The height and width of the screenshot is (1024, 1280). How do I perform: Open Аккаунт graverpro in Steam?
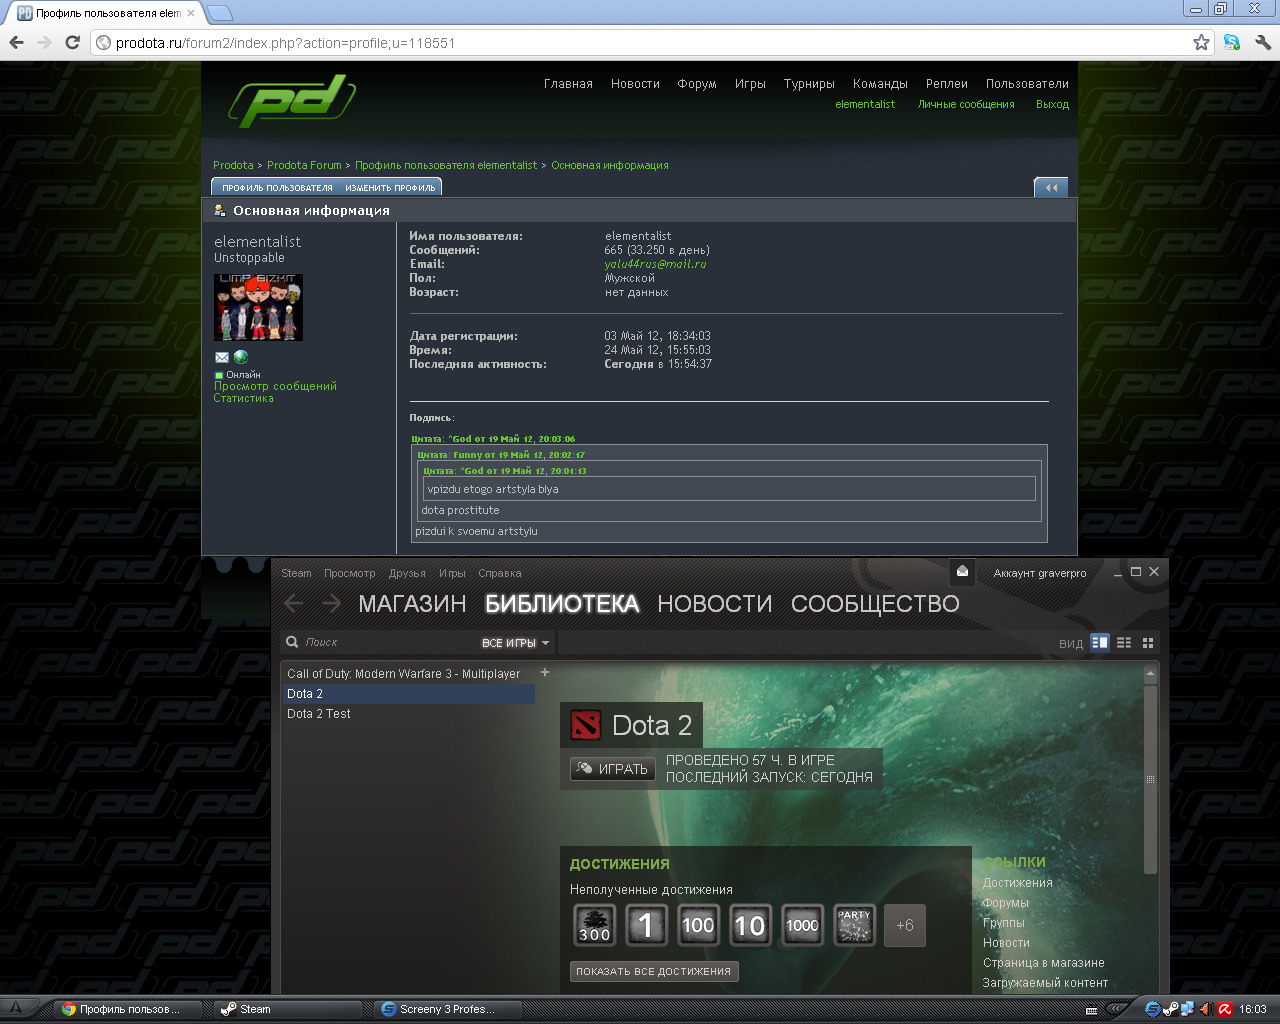pos(1040,573)
